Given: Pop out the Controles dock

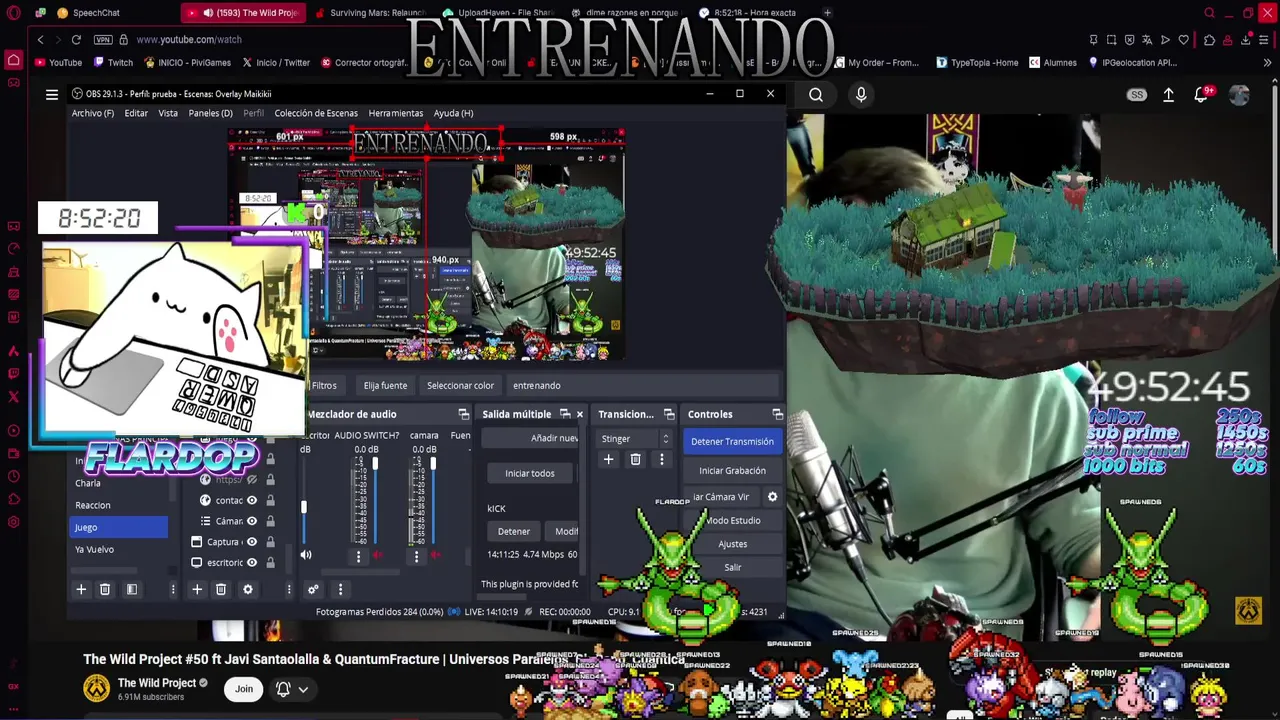Looking at the screenshot, I should click(777, 414).
